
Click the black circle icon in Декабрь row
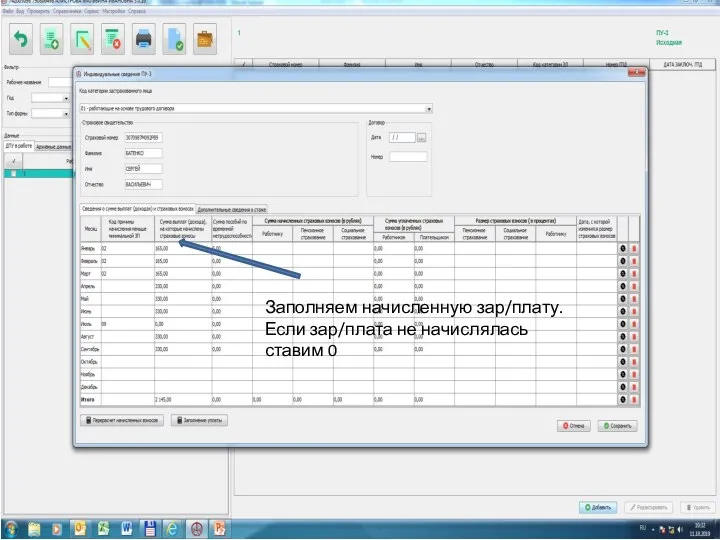(x=623, y=387)
